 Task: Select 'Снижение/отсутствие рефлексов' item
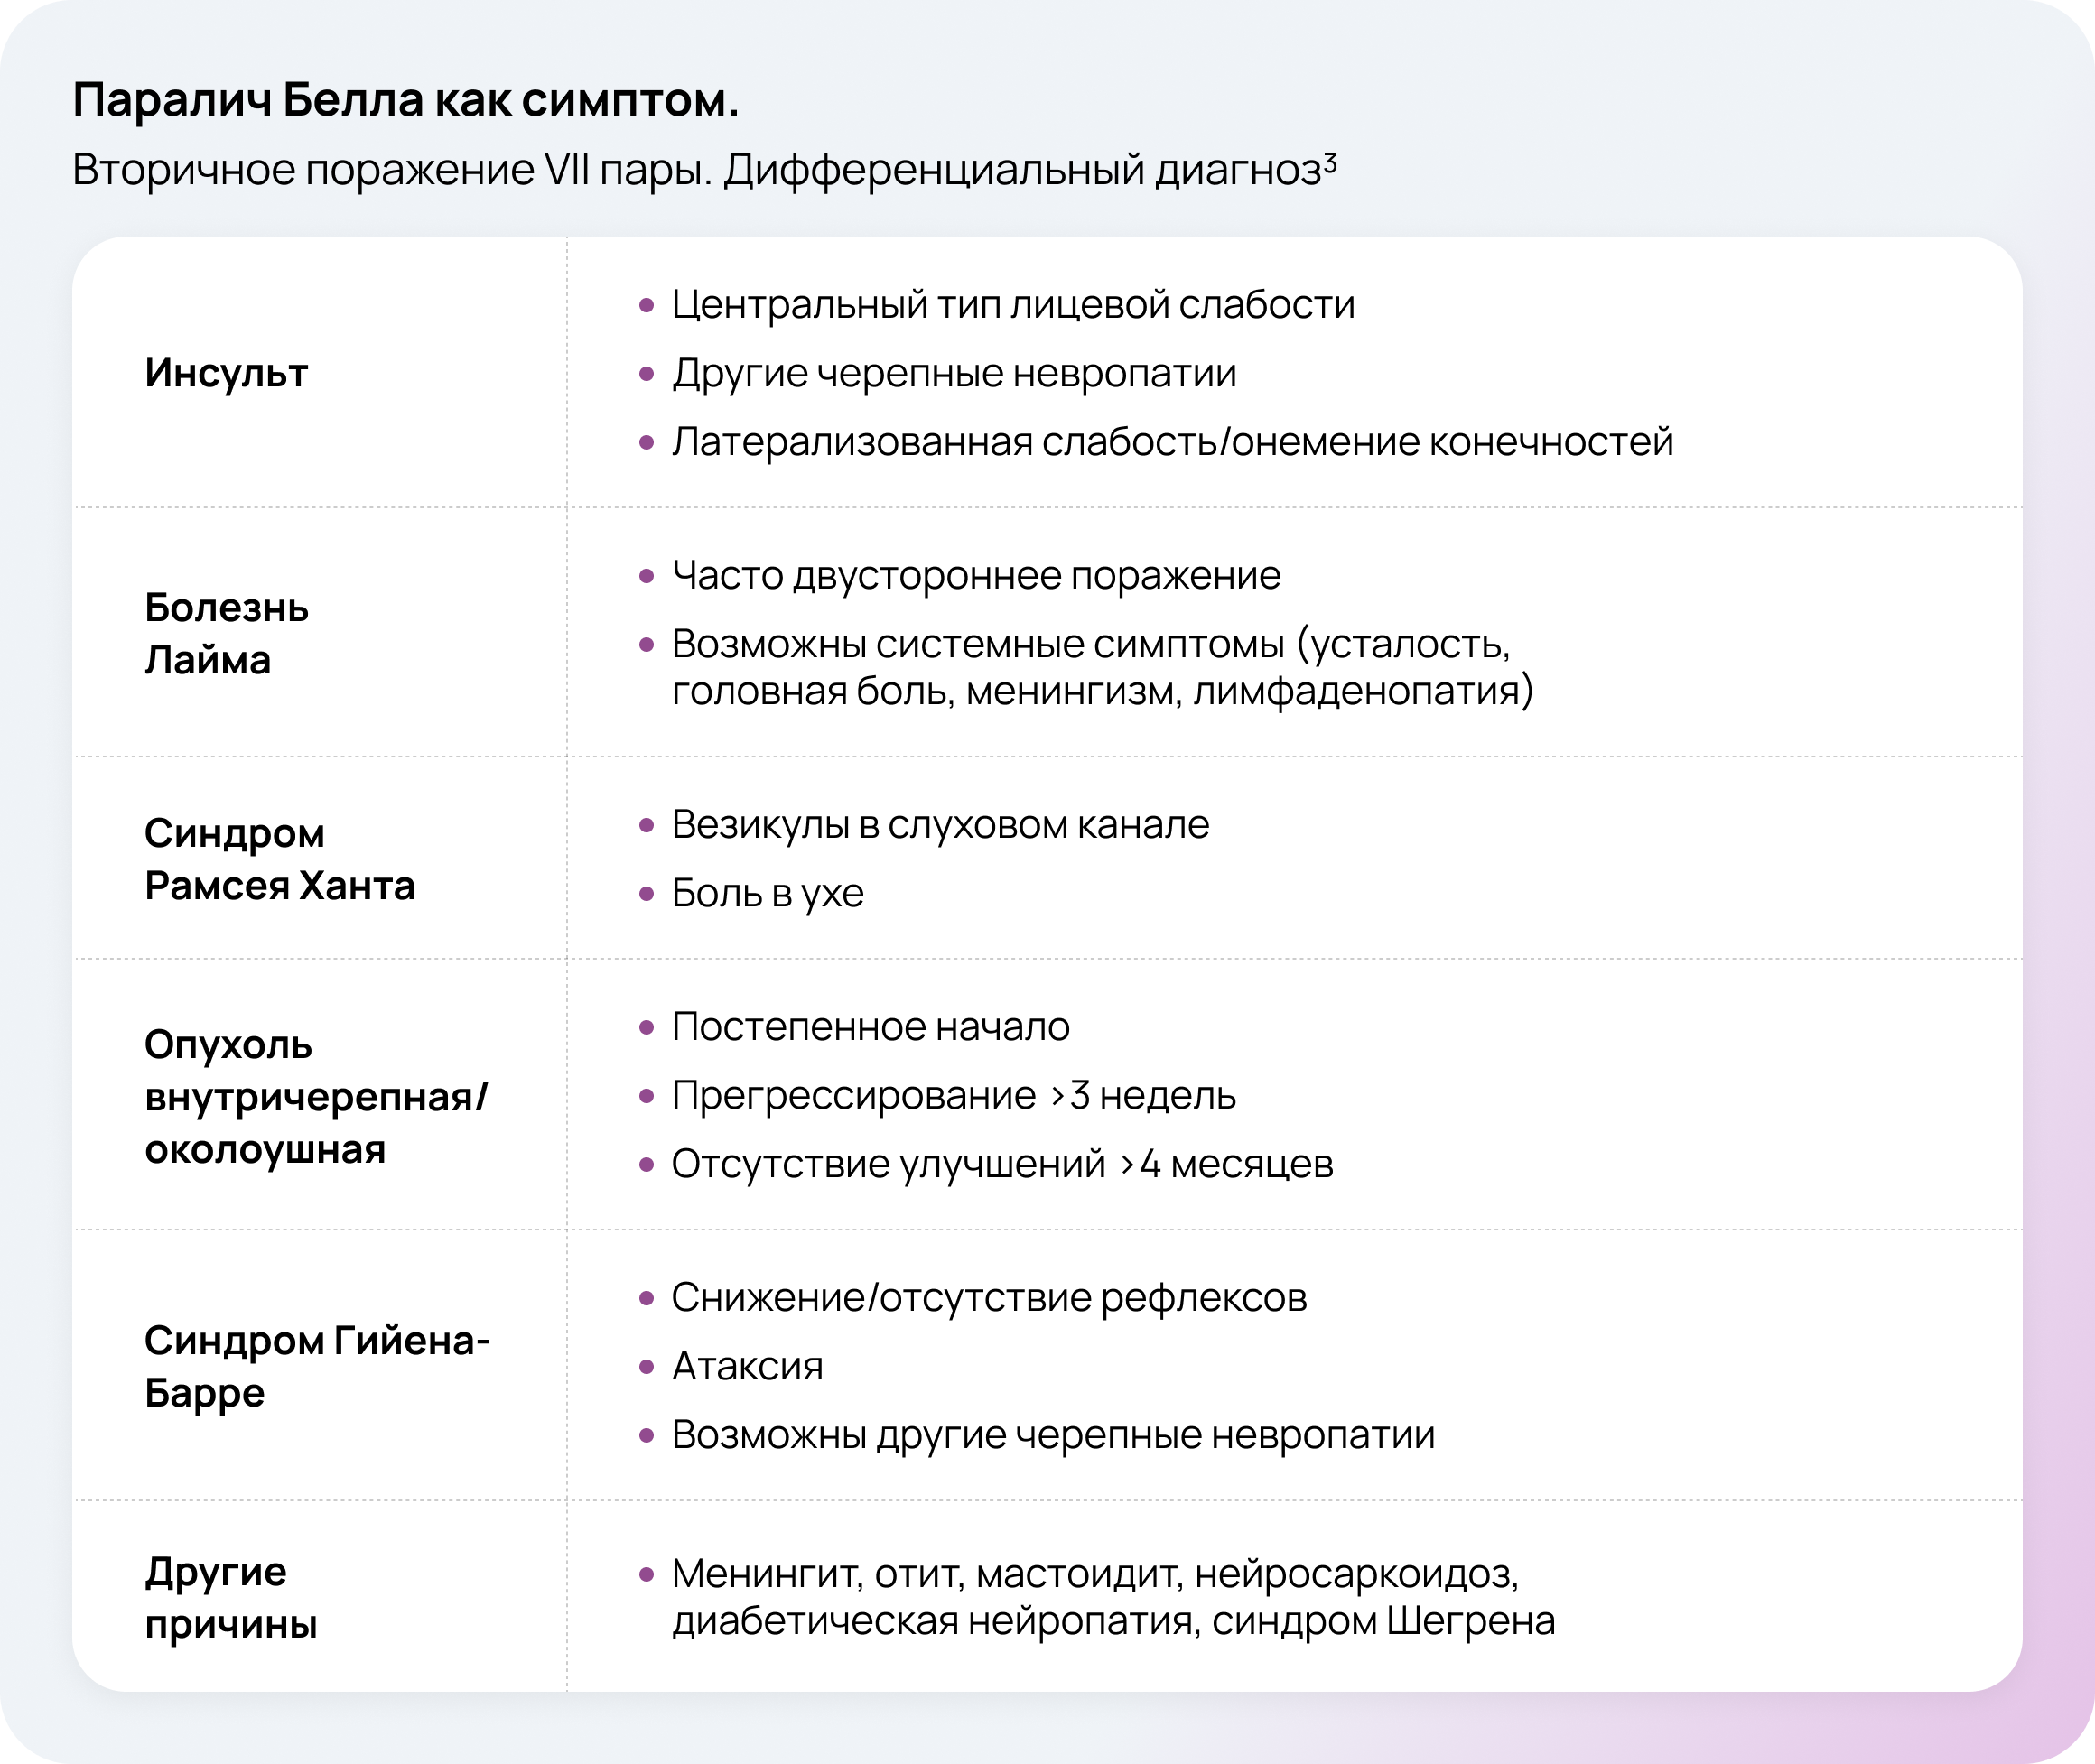(988, 1298)
